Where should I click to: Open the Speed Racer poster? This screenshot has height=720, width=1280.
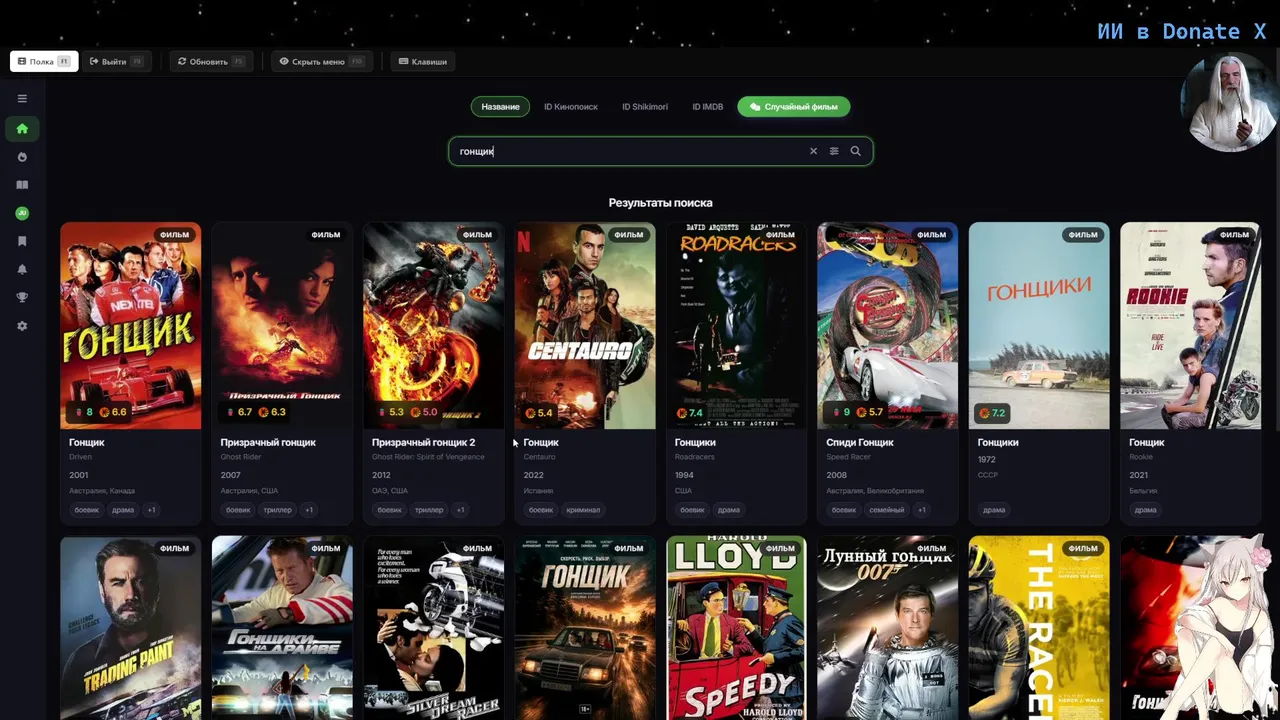888,325
